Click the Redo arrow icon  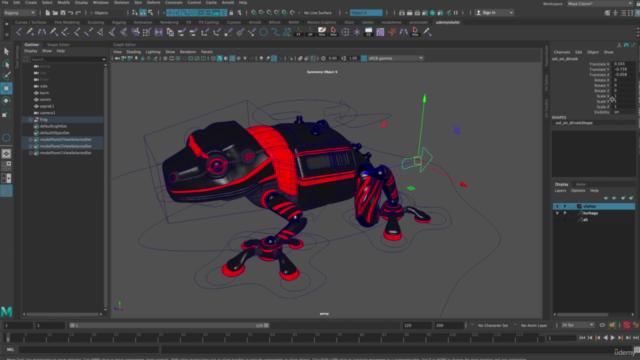click(78, 13)
